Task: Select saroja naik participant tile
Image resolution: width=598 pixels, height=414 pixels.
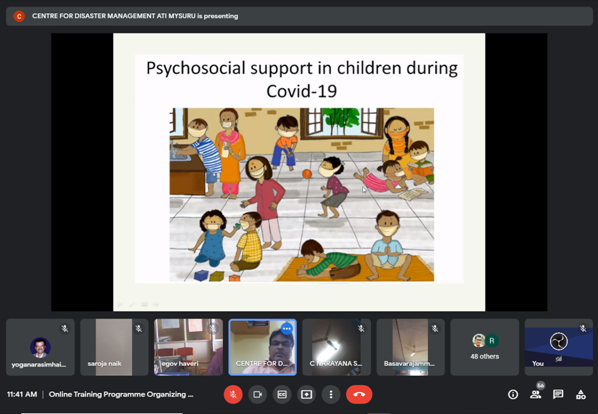Action: [114, 347]
